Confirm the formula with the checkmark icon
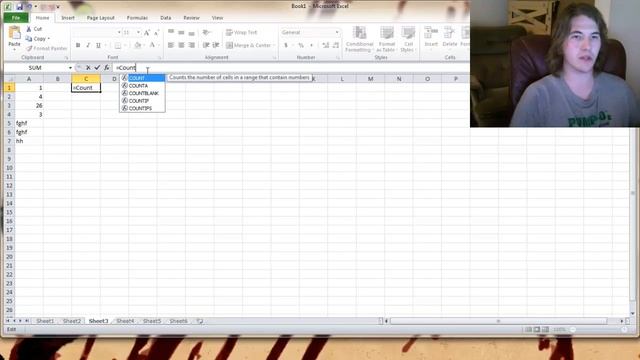The image size is (640, 360). pos(97,68)
